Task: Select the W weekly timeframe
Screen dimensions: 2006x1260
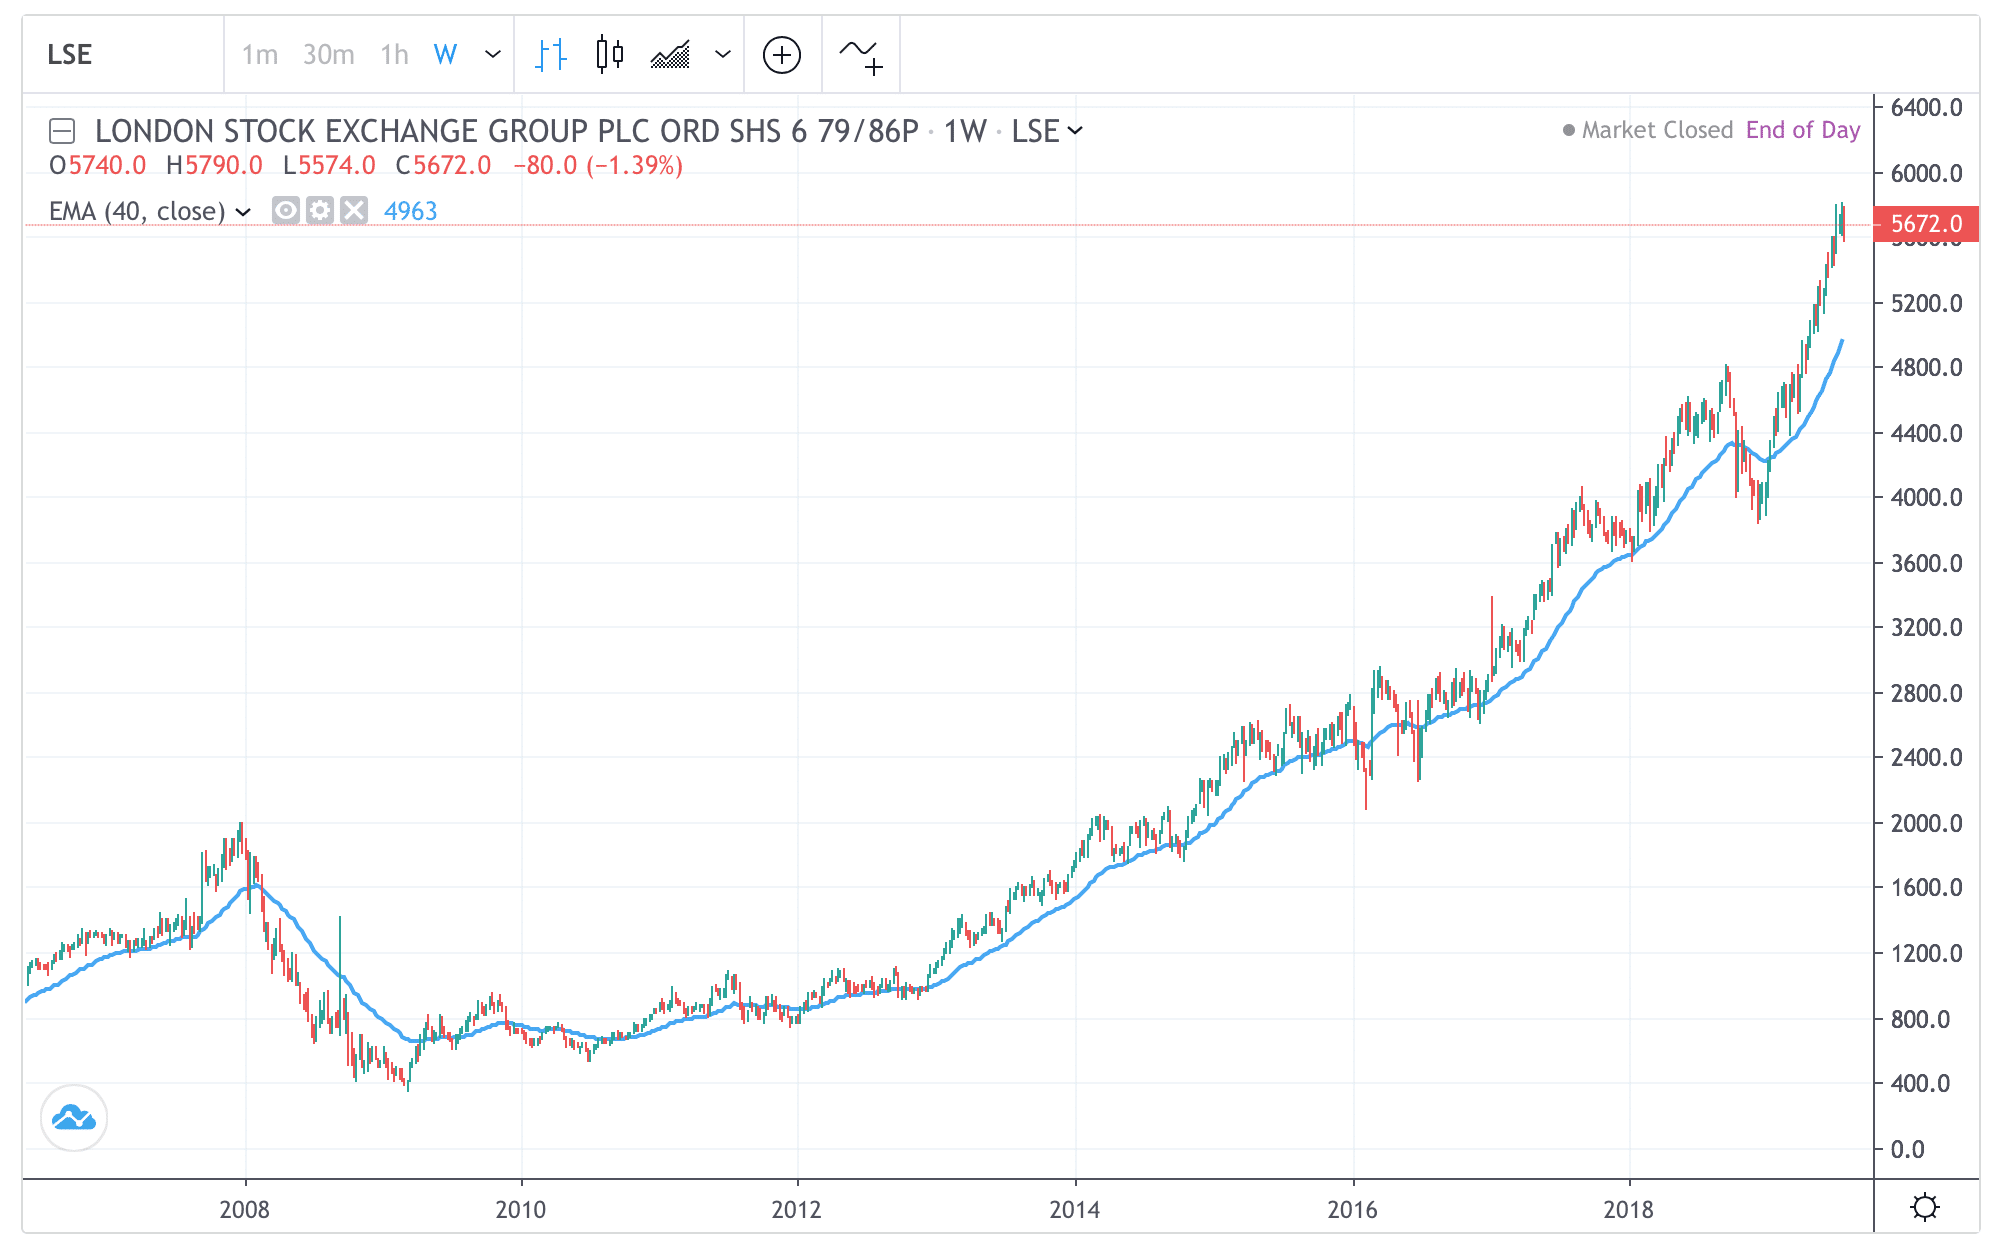Action: pos(445,54)
